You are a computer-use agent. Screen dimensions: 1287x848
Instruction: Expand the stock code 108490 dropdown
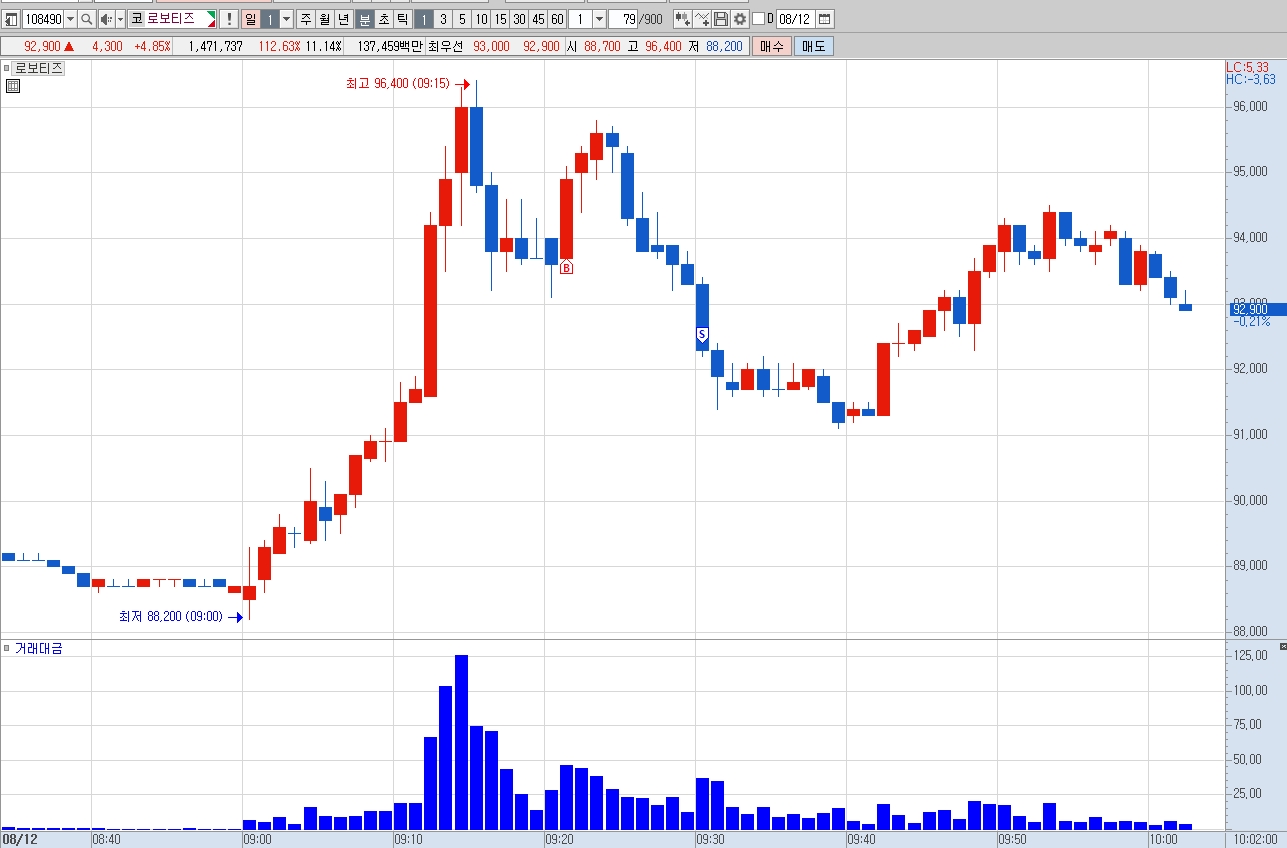pyautogui.click(x=70, y=19)
